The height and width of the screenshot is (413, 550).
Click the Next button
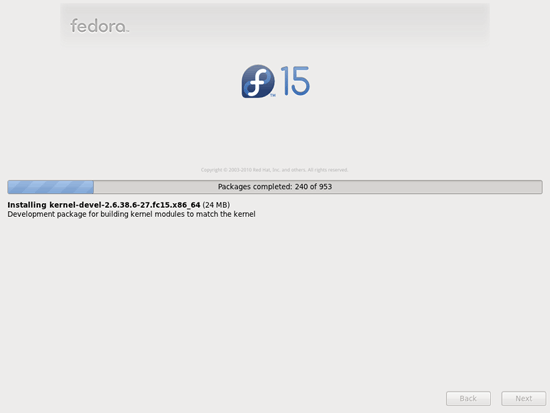[523, 398]
